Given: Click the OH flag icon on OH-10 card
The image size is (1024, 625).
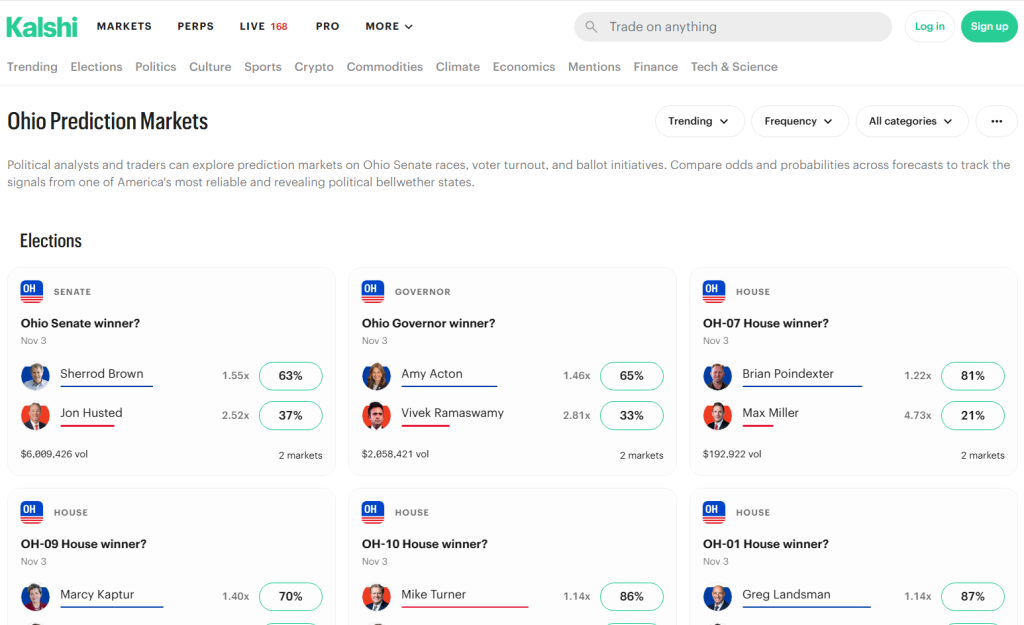Looking at the screenshot, I should [x=373, y=512].
